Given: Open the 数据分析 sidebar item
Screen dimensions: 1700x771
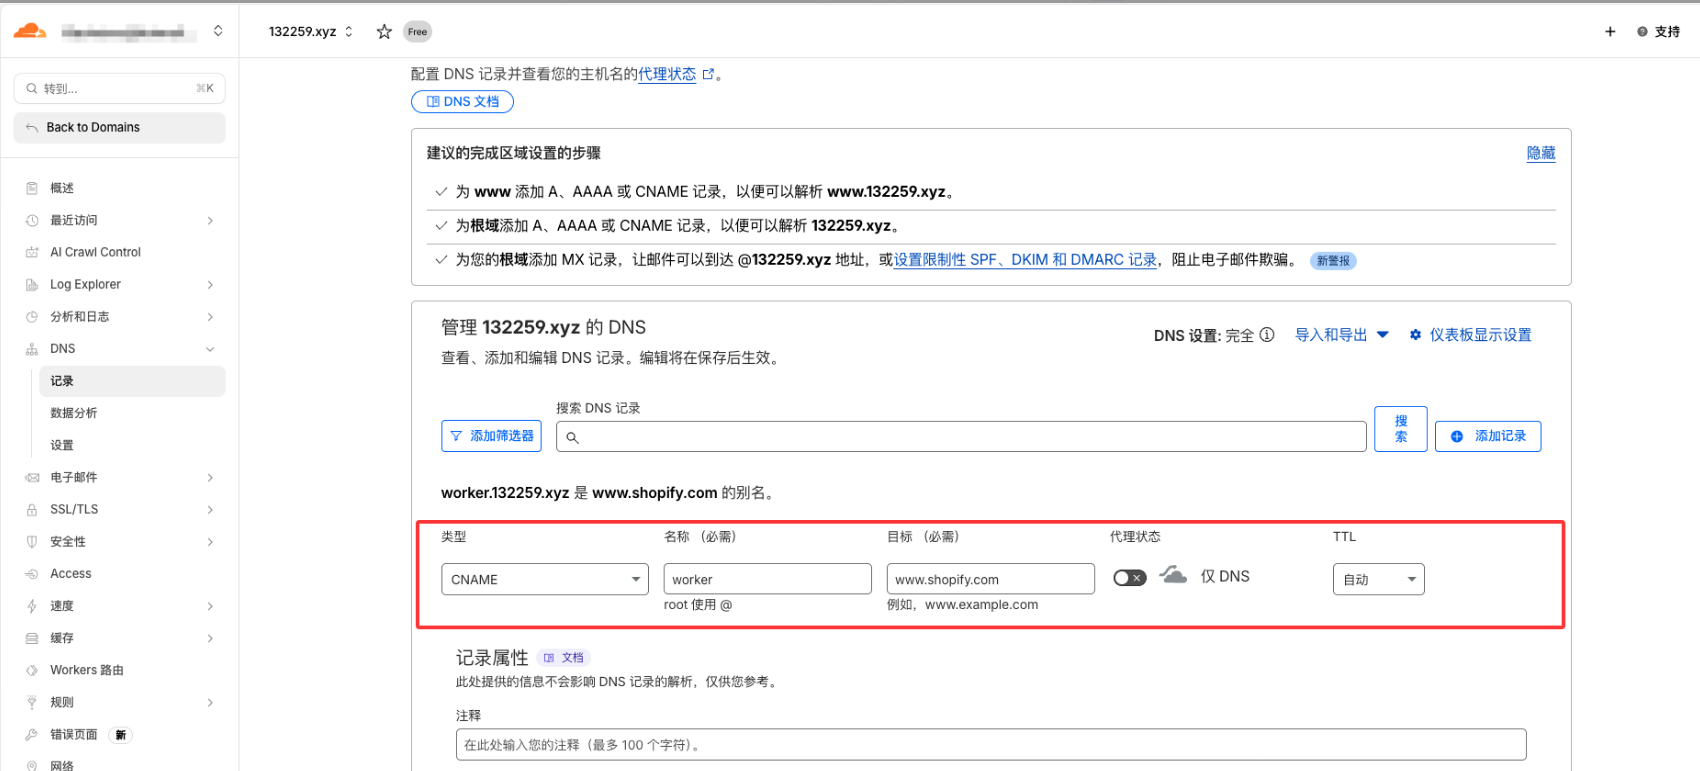Looking at the screenshot, I should click(x=74, y=413).
